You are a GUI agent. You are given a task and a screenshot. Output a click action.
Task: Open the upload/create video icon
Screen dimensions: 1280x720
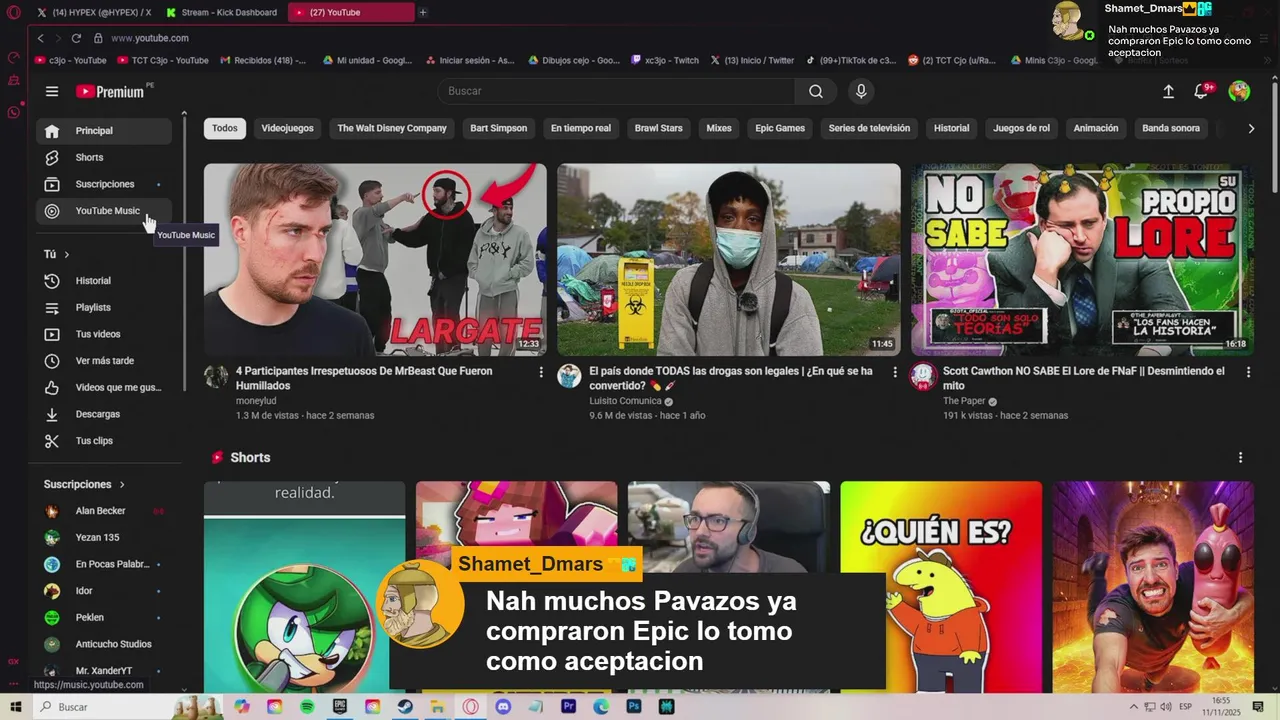1168,91
